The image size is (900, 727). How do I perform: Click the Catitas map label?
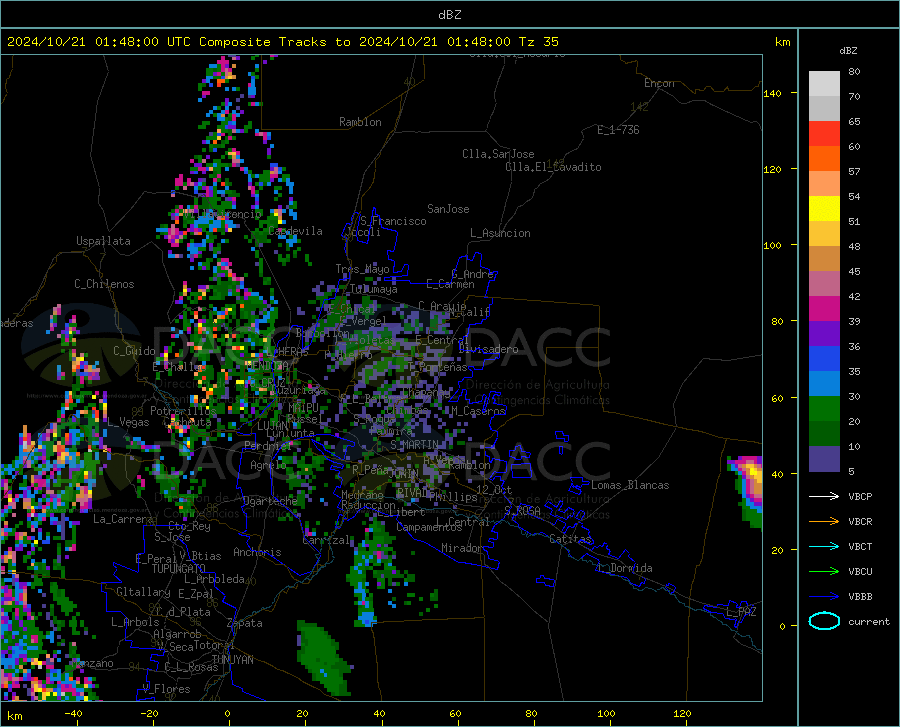point(570,539)
